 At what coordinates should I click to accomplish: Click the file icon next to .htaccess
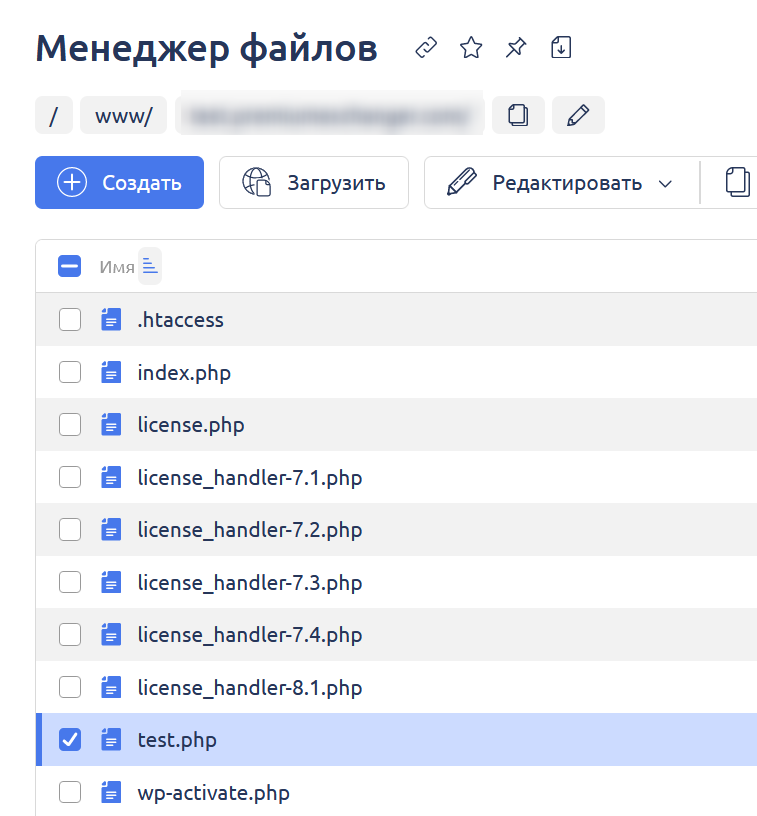click(x=111, y=320)
